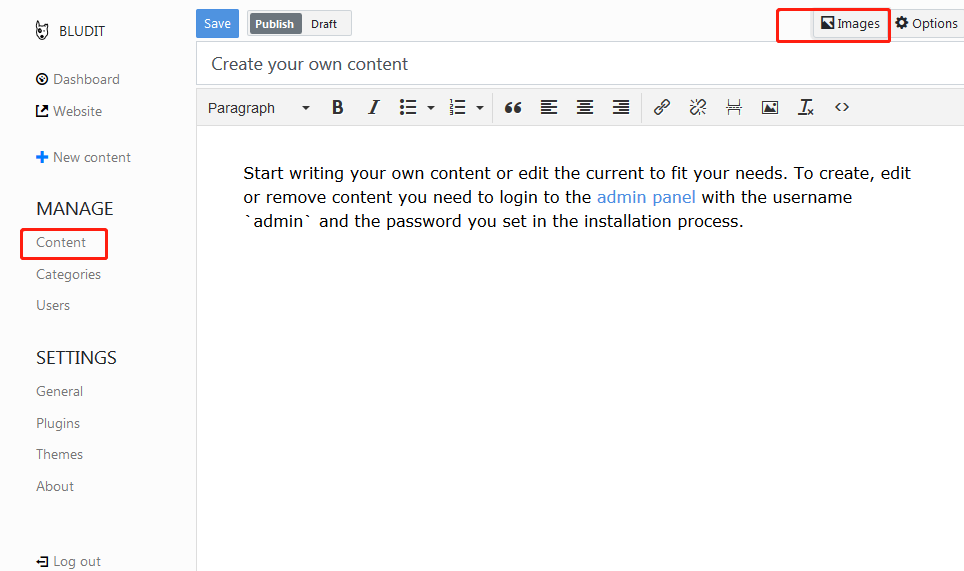964x571 pixels.
Task: Create New content from the sidebar
Action: point(84,157)
